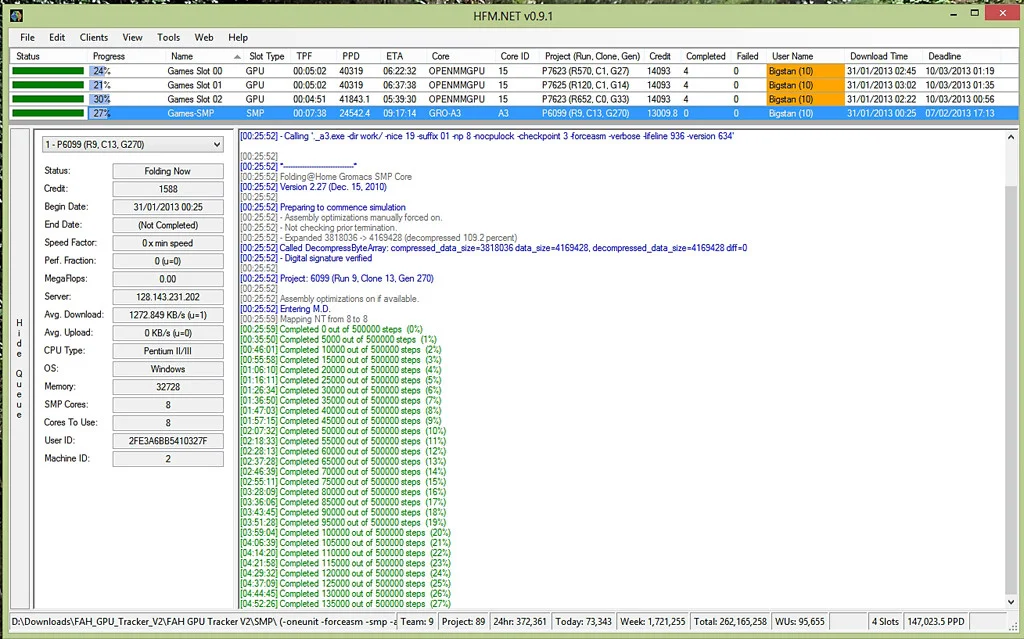Click the WUs: 95,655 status entry
The height and width of the screenshot is (639, 1024).
799,621
